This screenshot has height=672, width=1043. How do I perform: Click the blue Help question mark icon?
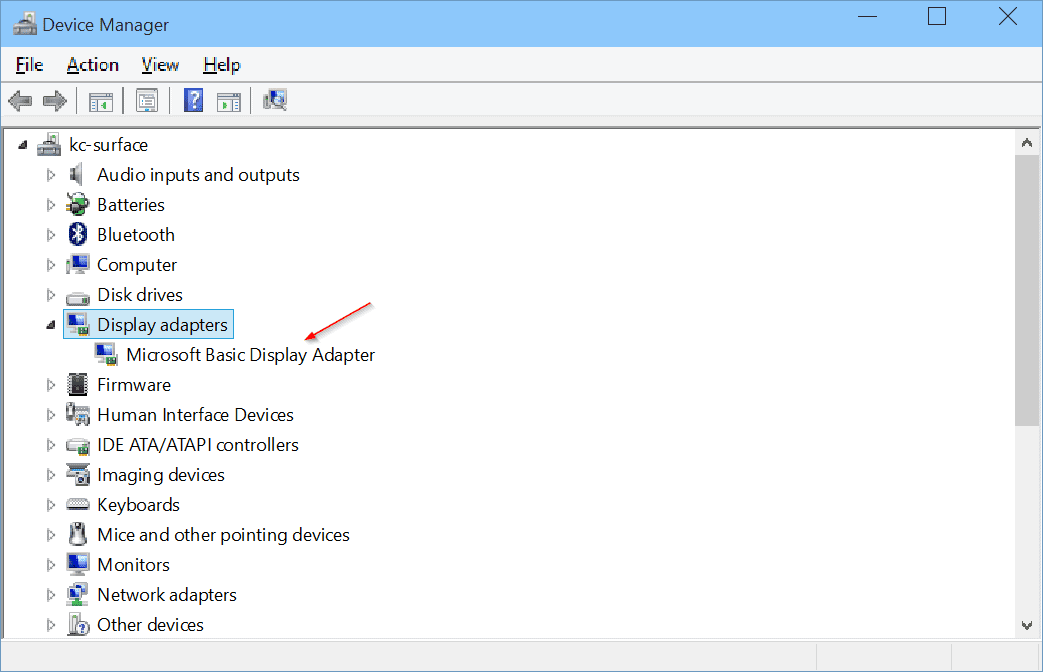[194, 101]
